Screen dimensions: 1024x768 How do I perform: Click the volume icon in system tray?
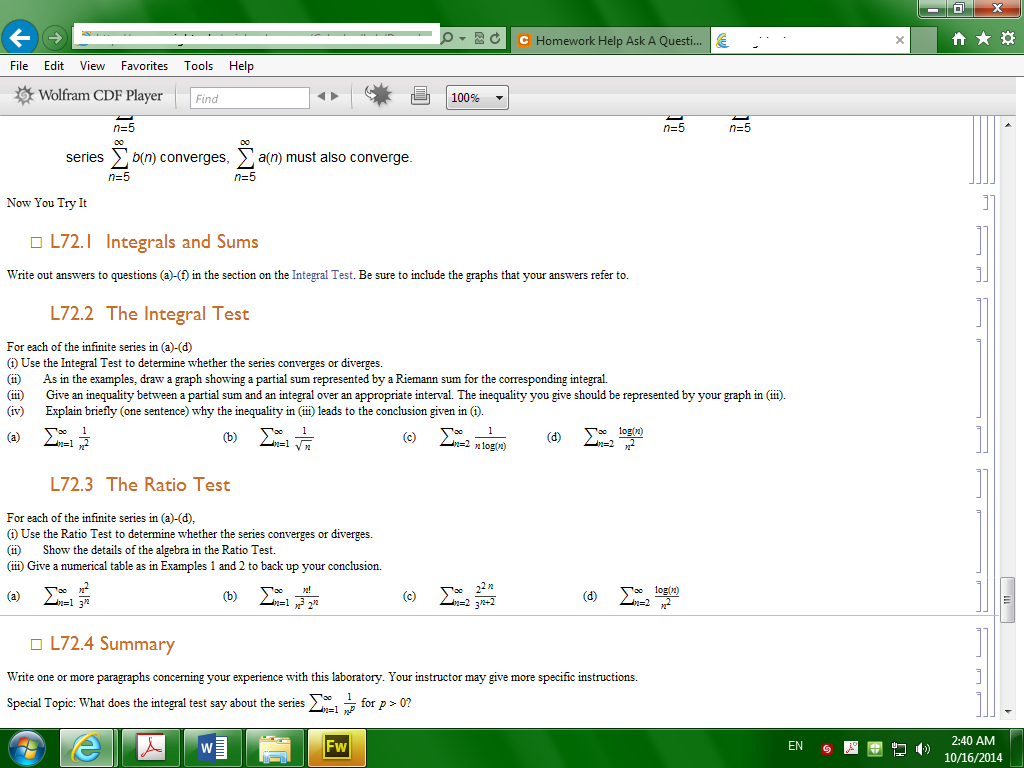921,747
